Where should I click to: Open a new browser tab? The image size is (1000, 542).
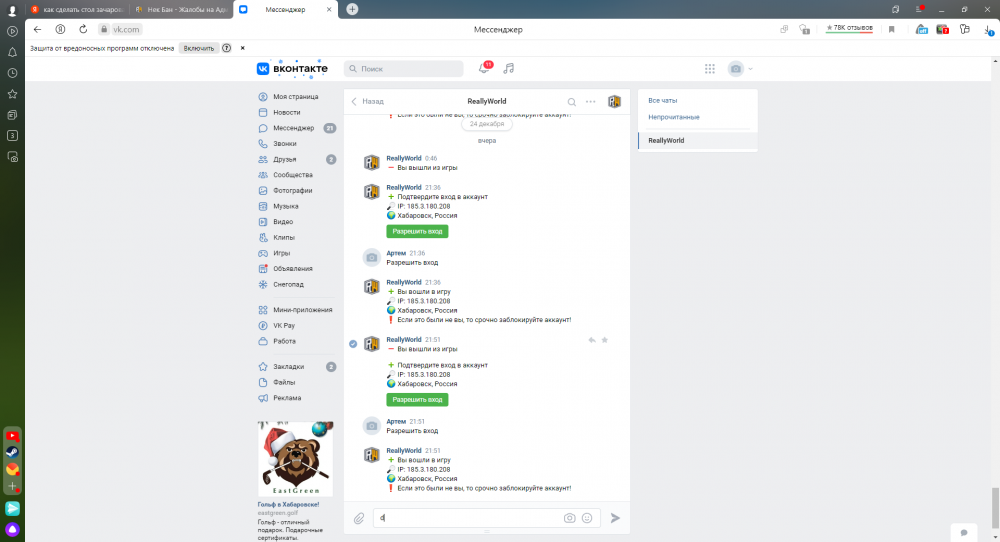352,9
